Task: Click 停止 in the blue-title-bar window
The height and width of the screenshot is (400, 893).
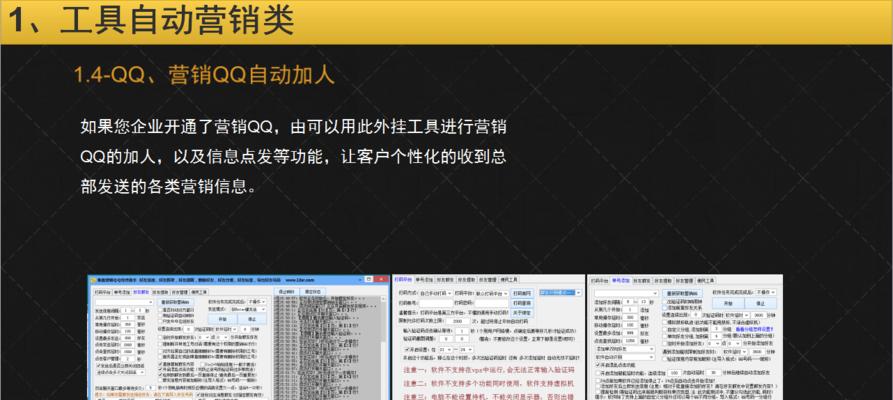Action: [x=252, y=320]
